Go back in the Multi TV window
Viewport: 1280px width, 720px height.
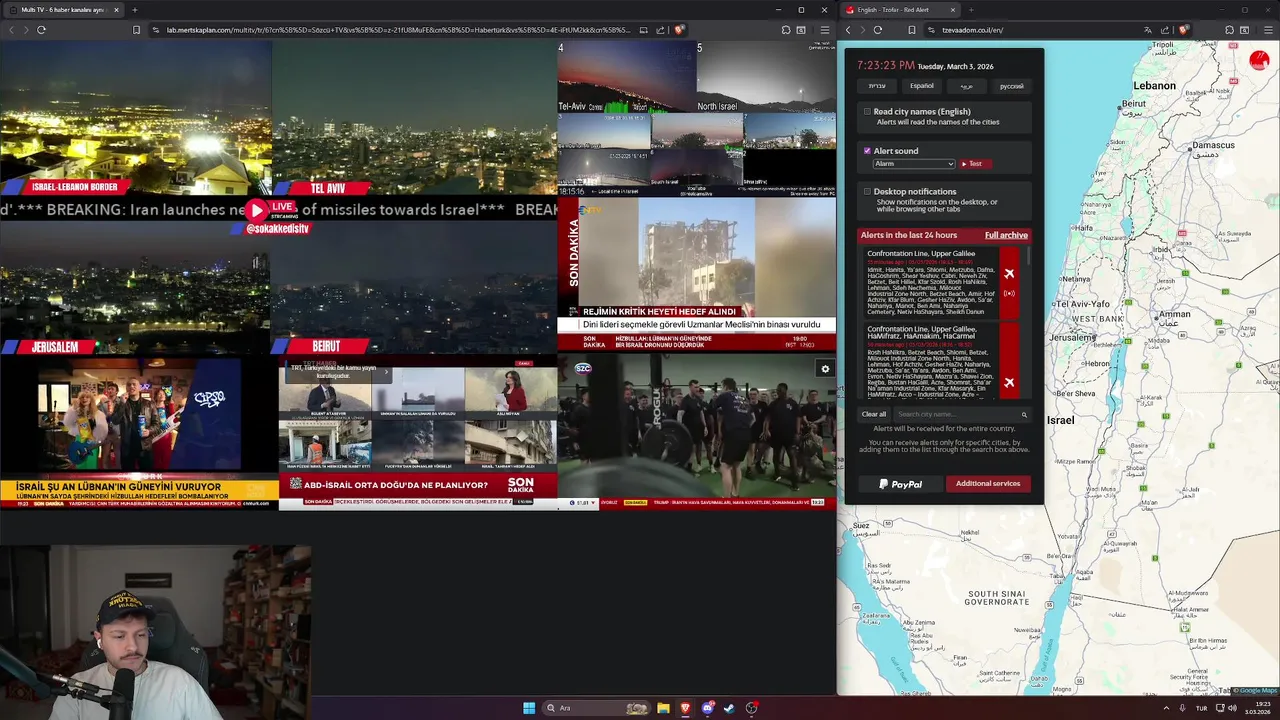pos(11,30)
